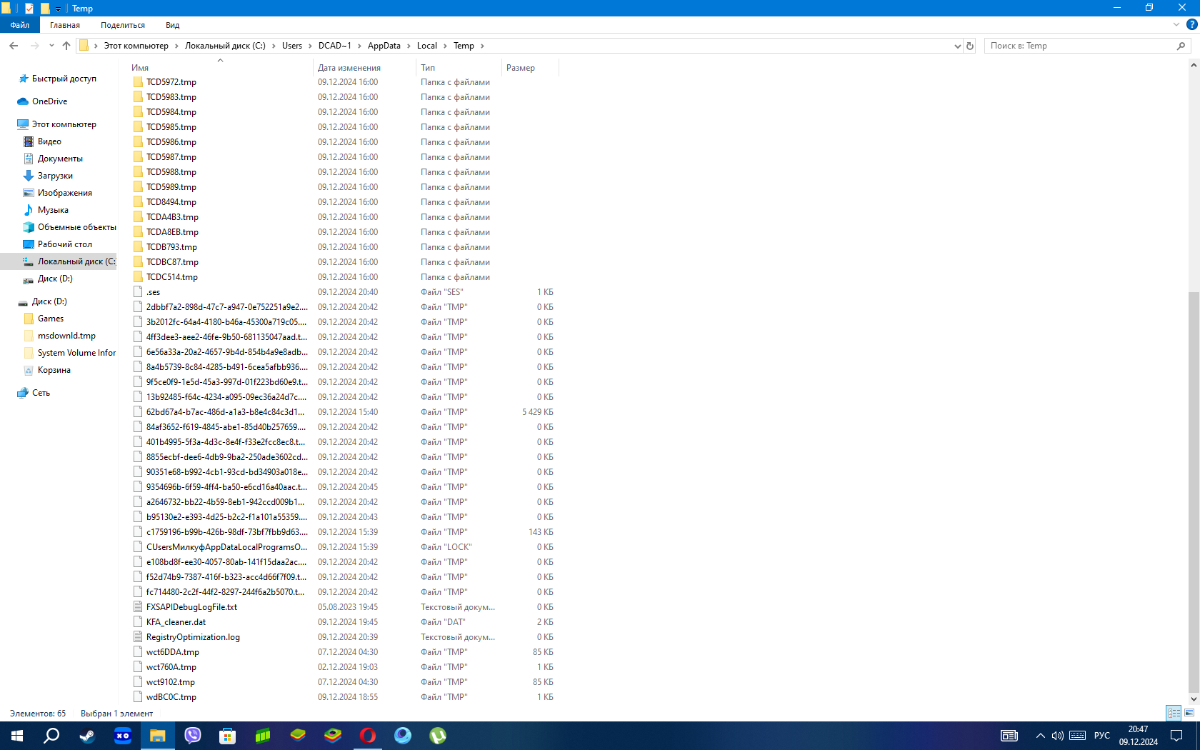Open Загрузки in the sidebar
The height and width of the screenshot is (750, 1200).
pos(55,176)
